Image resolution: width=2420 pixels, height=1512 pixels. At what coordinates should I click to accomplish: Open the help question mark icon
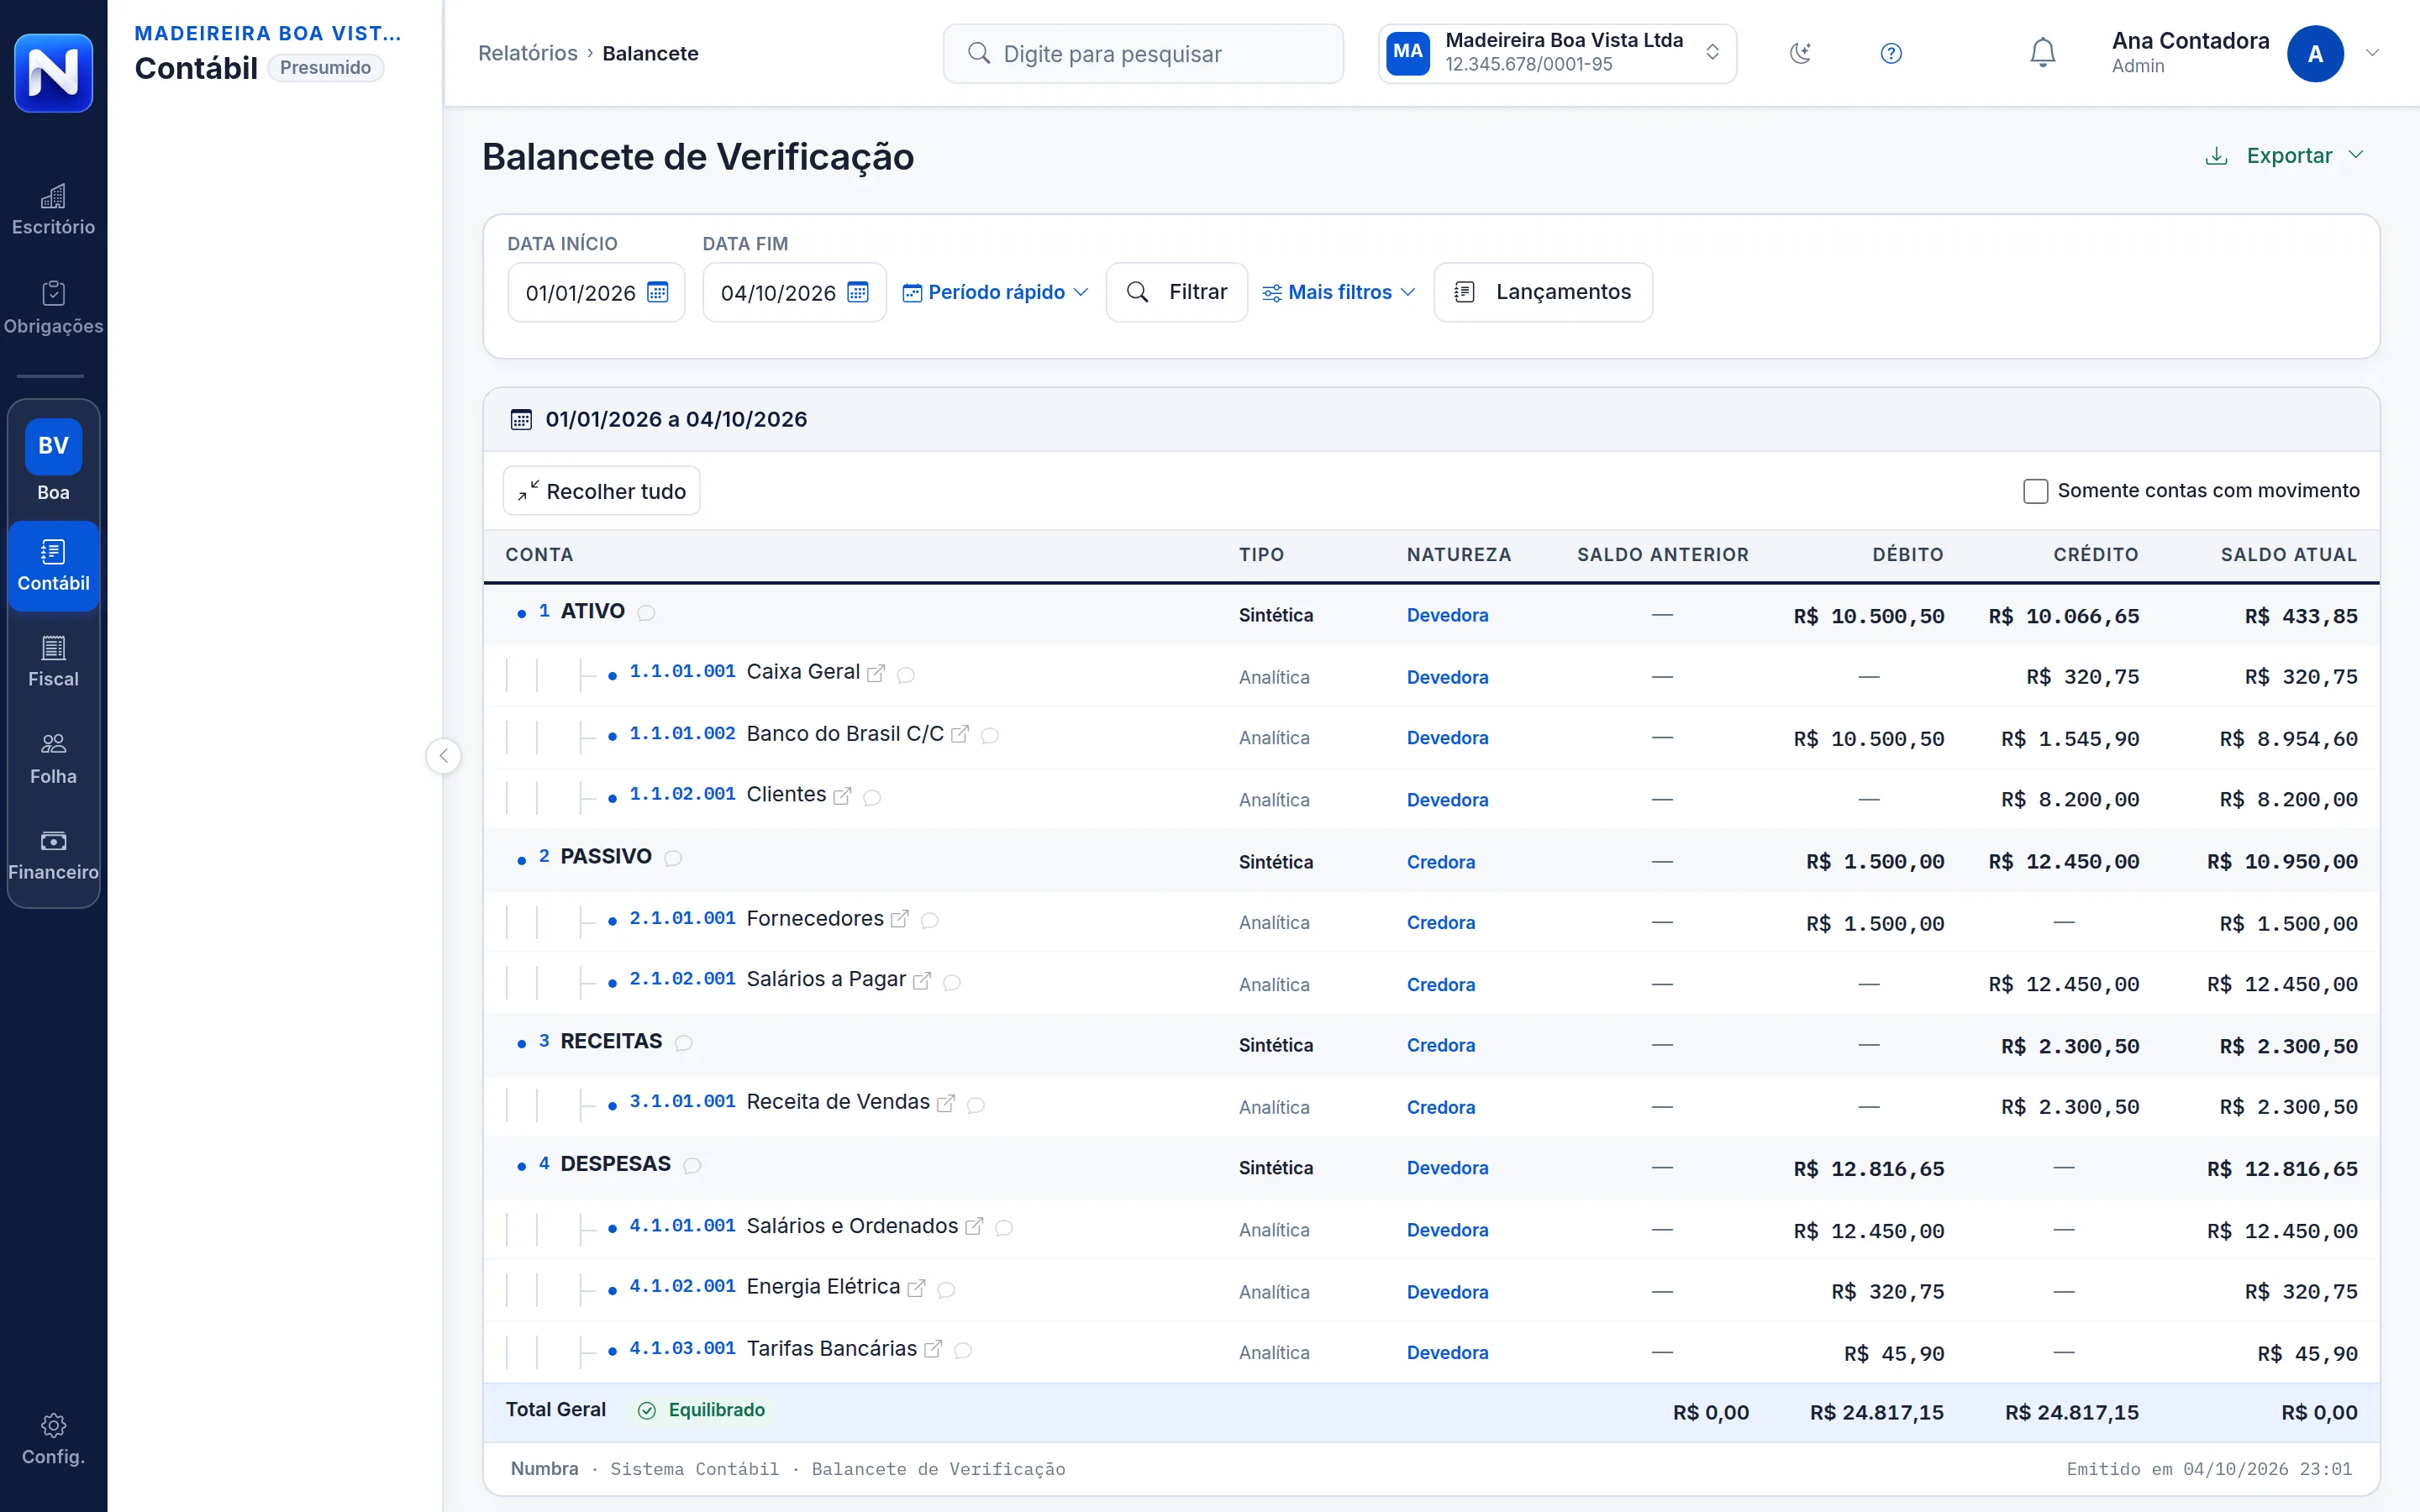[x=1891, y=53]
